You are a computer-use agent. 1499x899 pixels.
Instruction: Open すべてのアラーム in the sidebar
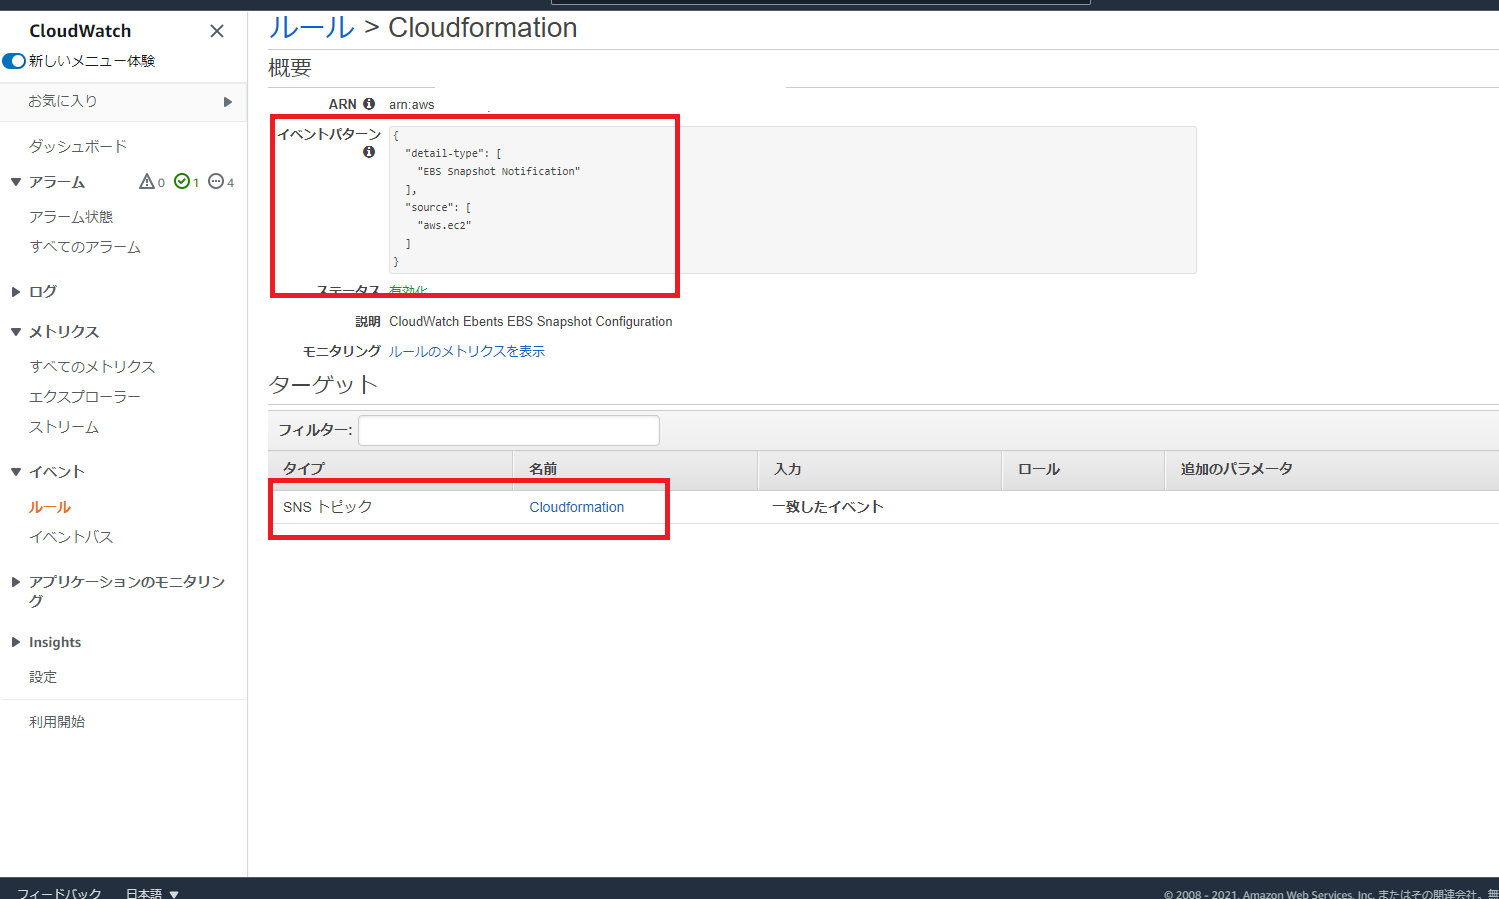[85, 247]
